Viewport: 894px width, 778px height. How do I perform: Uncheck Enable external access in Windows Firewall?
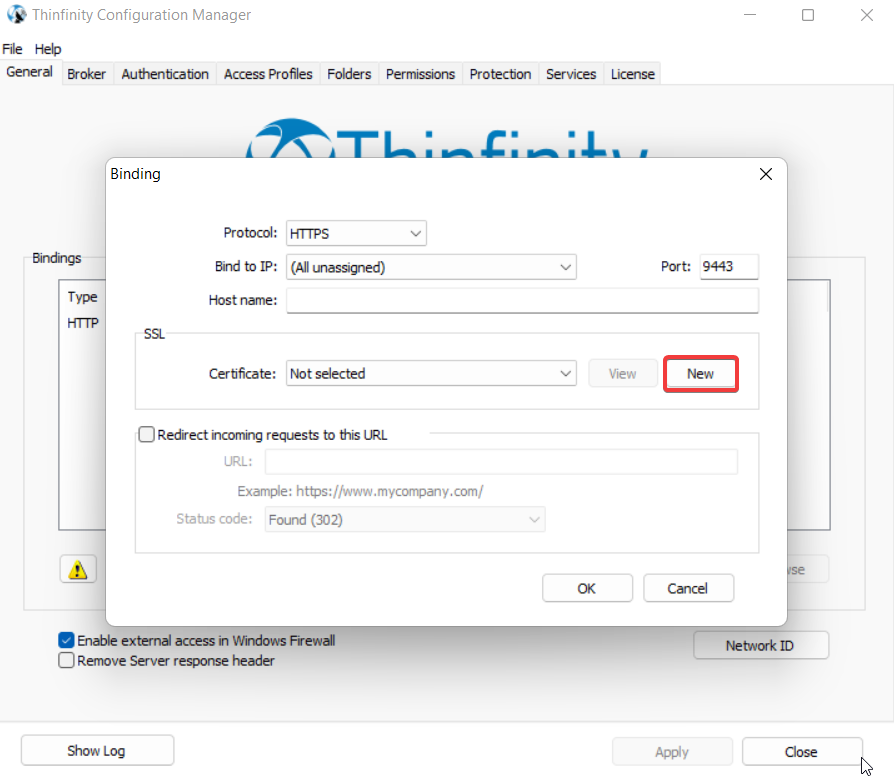click(66, 640)
